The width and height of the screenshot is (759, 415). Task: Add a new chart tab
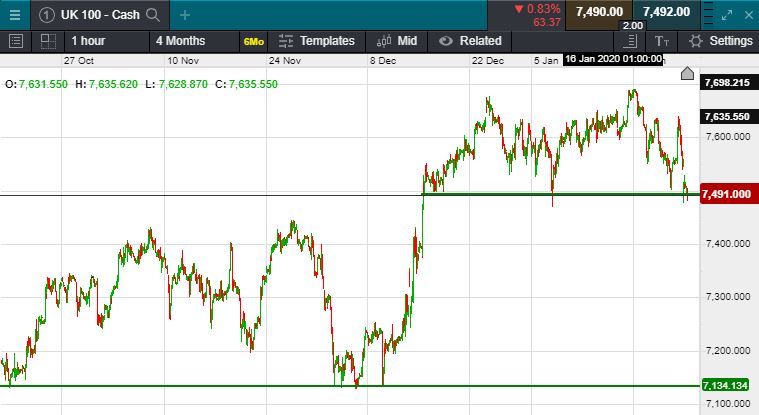185,14
